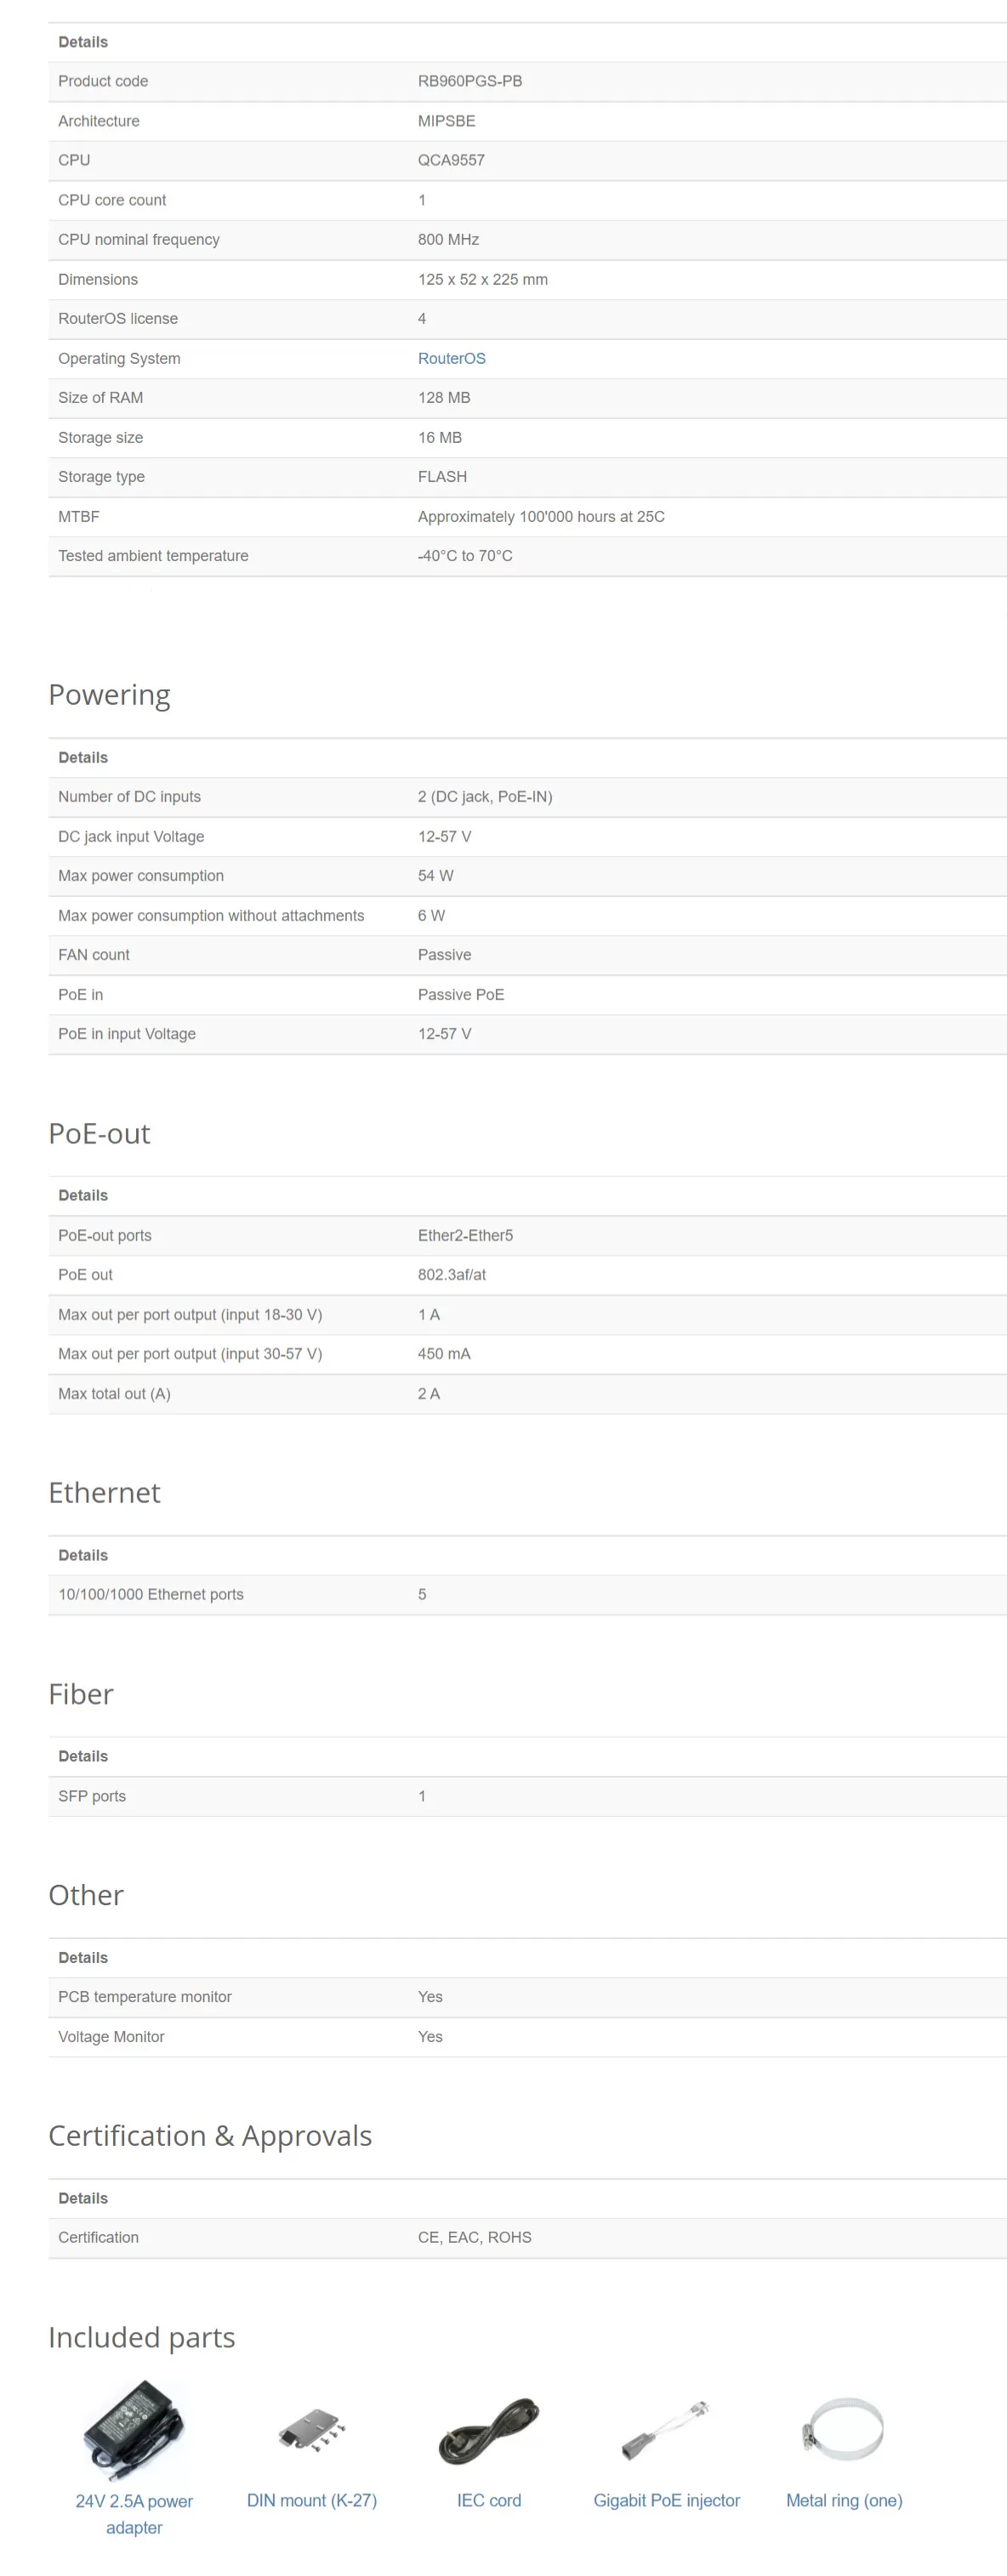This screenshot has width=1007, height=2576.
Task: Click the PoE-out section heading
Action: (99, 1133)
